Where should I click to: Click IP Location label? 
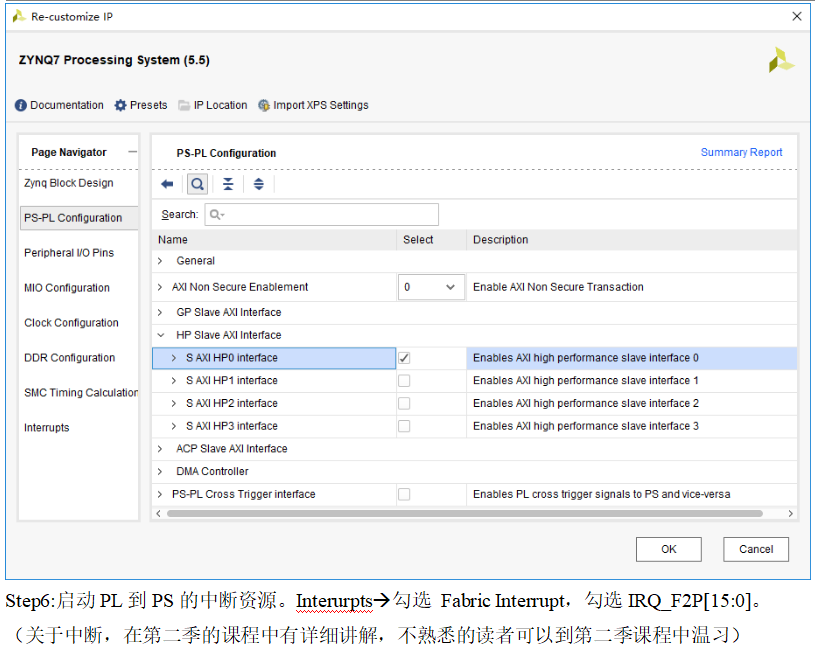pos(220,105)
